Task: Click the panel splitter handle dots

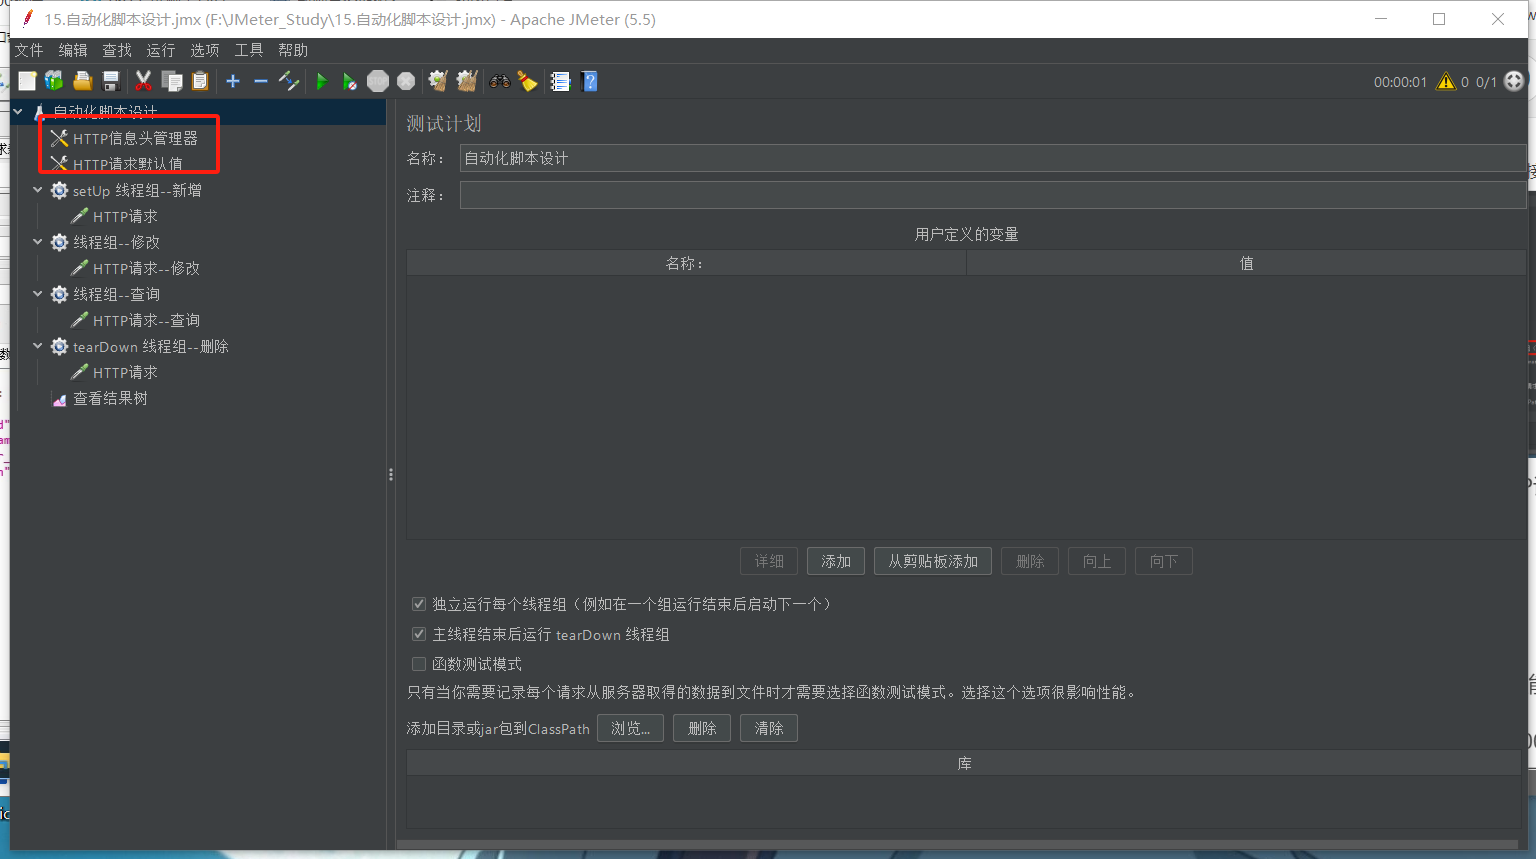Action: (x=391, y=475)
